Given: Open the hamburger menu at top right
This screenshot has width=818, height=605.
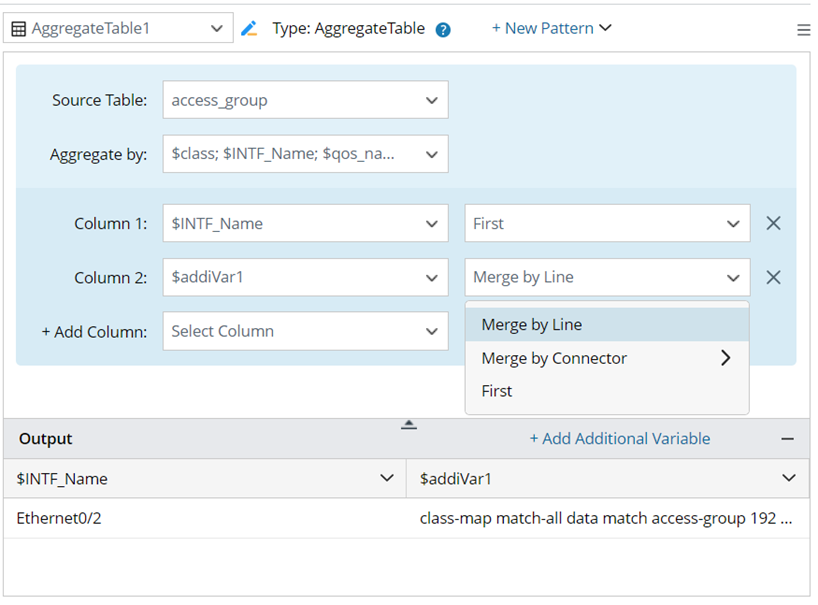Looking at the screenshot, I should 803,30.
